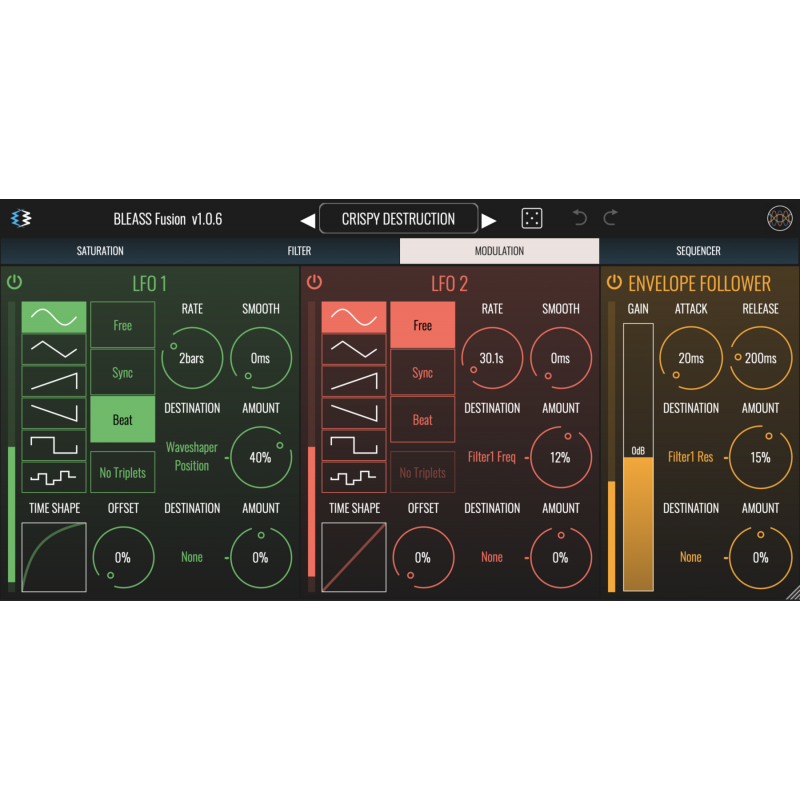Go to next preset with right arrow

click(489, 220)
